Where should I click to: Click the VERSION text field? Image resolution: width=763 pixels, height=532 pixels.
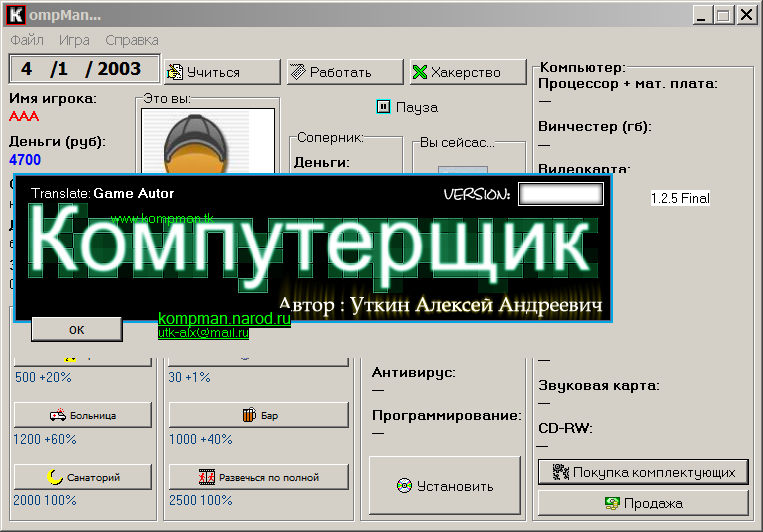(x=561, y=194)
